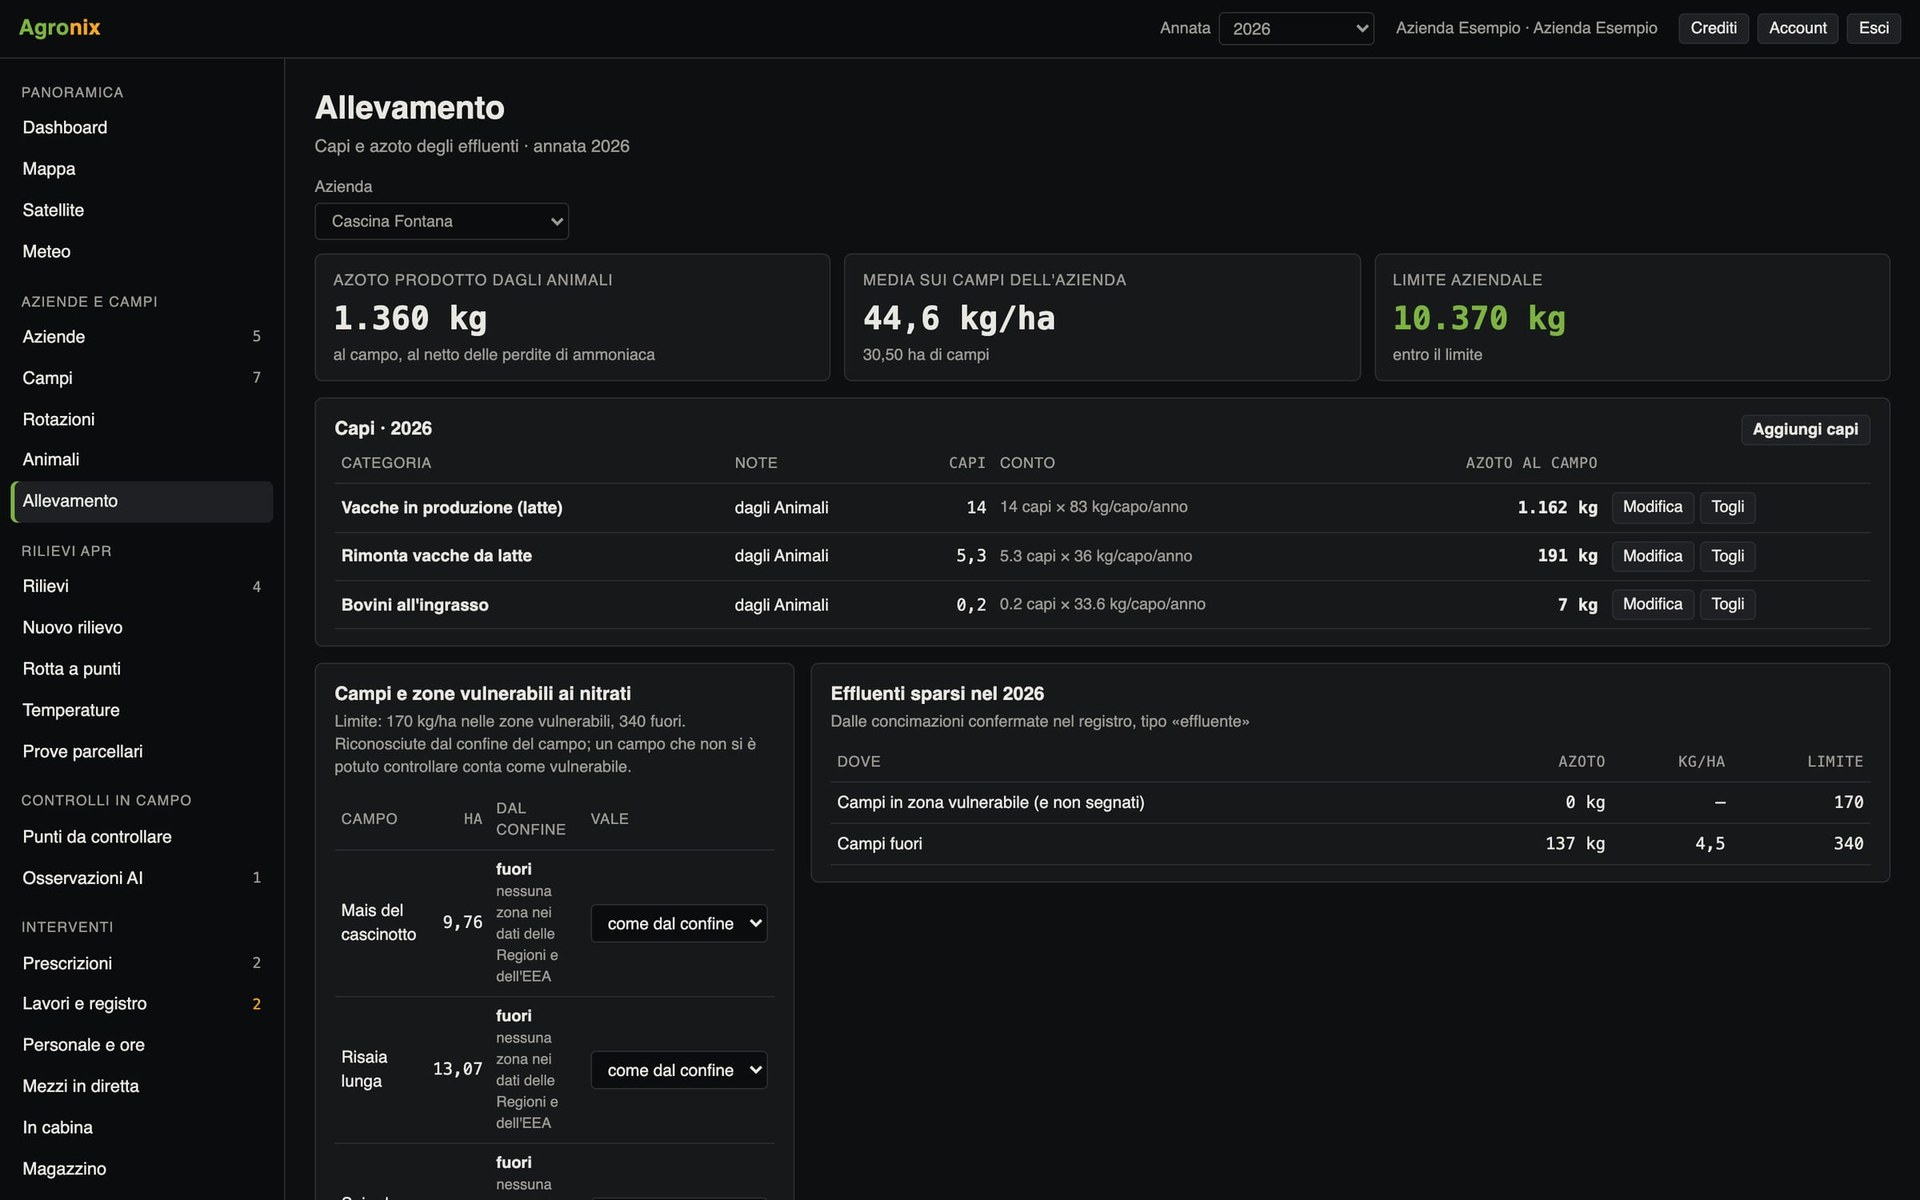Open Campi in sidebar
Image resolution: width=1920 pixels, height=1200 pixels.
142,378
